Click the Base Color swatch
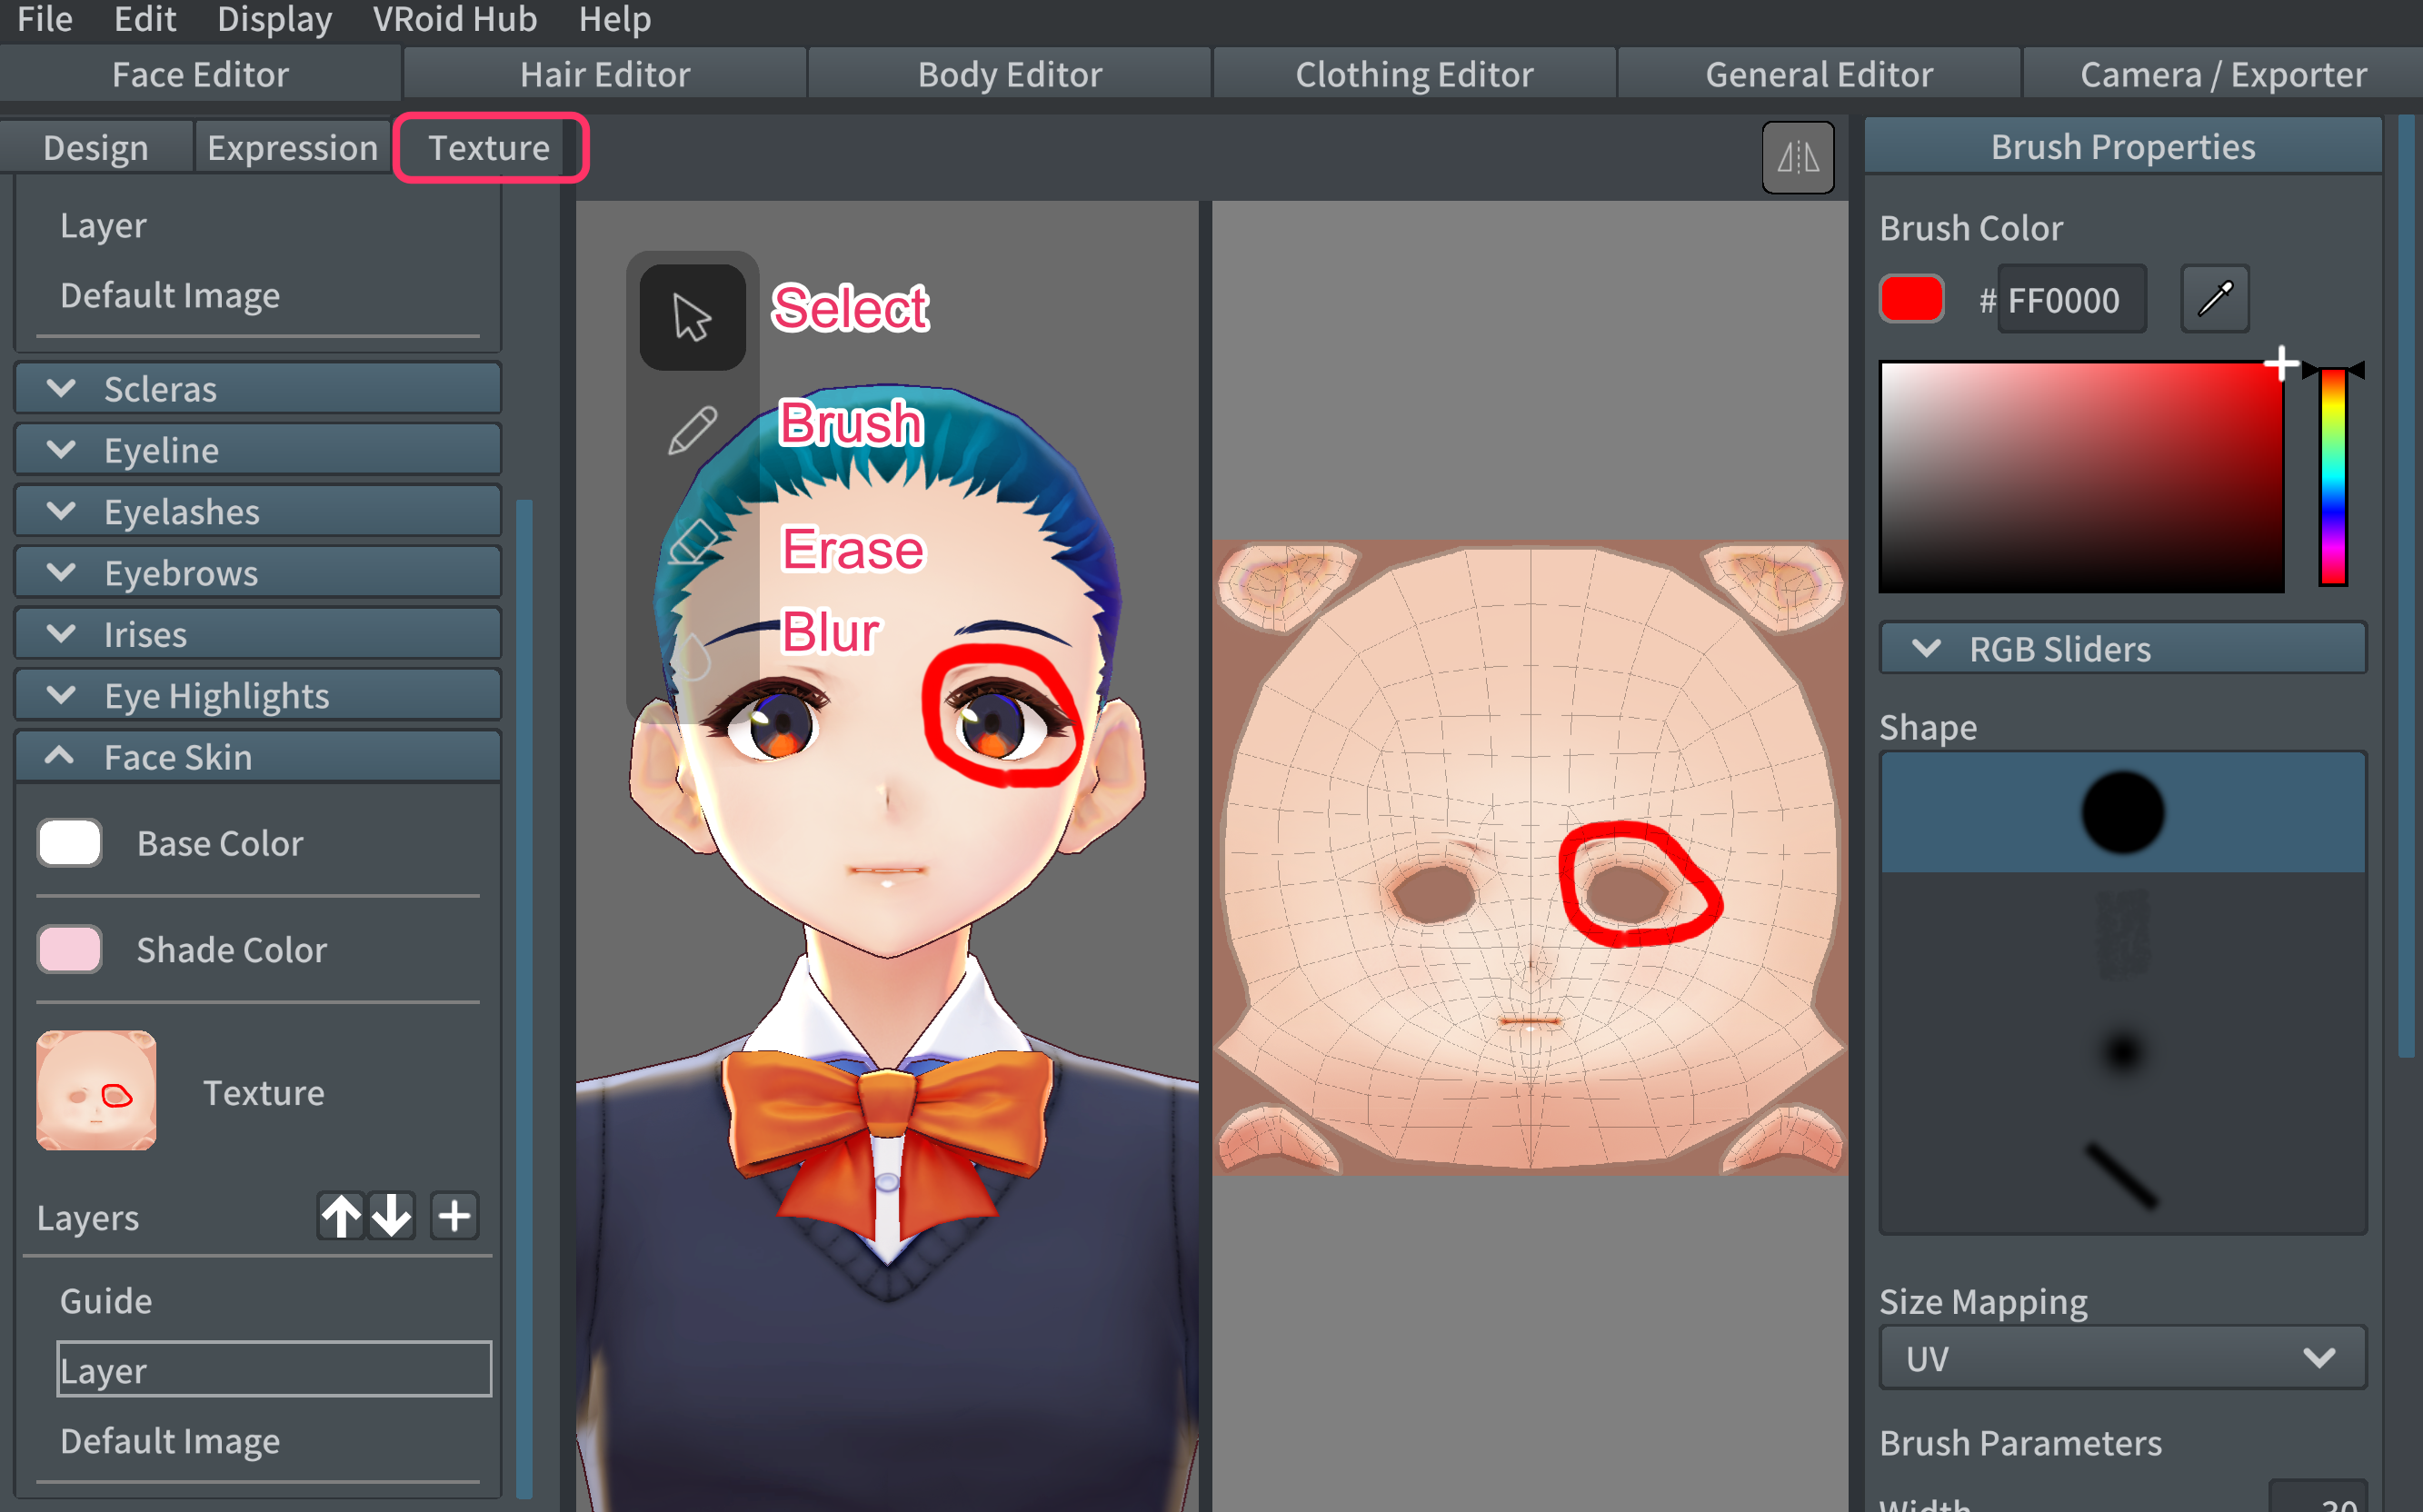Image resolution: width=2423 pixels, height=1512 pixels. [70, 843]
